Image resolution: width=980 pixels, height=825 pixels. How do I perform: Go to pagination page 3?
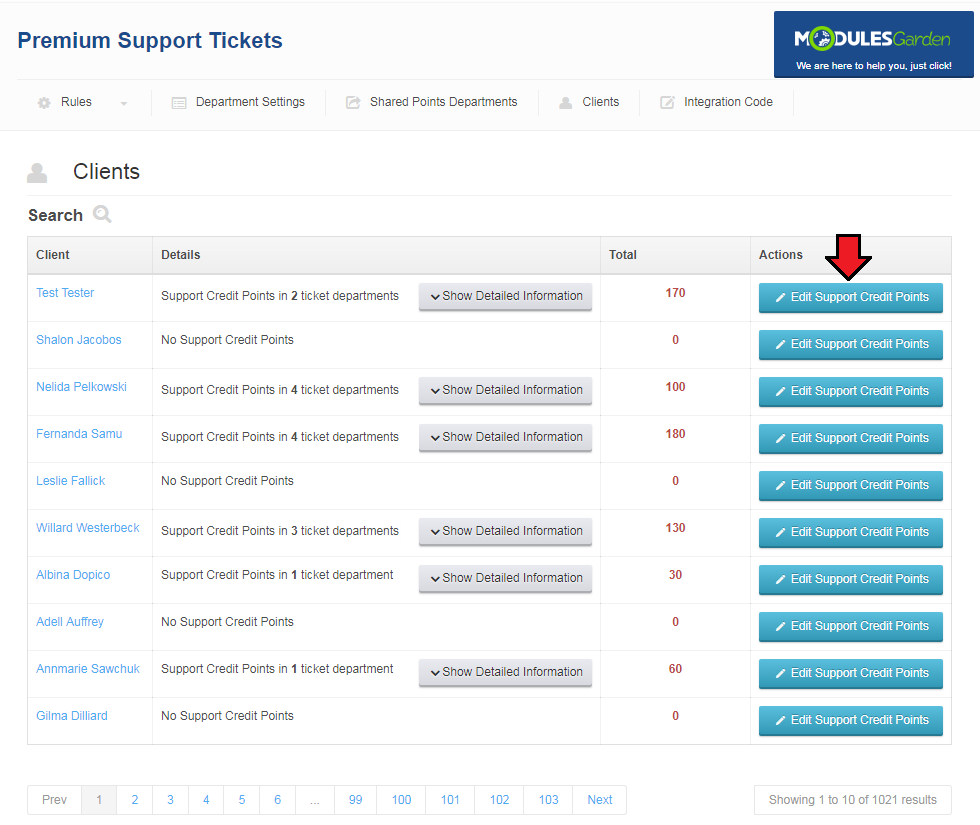click(171, 800)
